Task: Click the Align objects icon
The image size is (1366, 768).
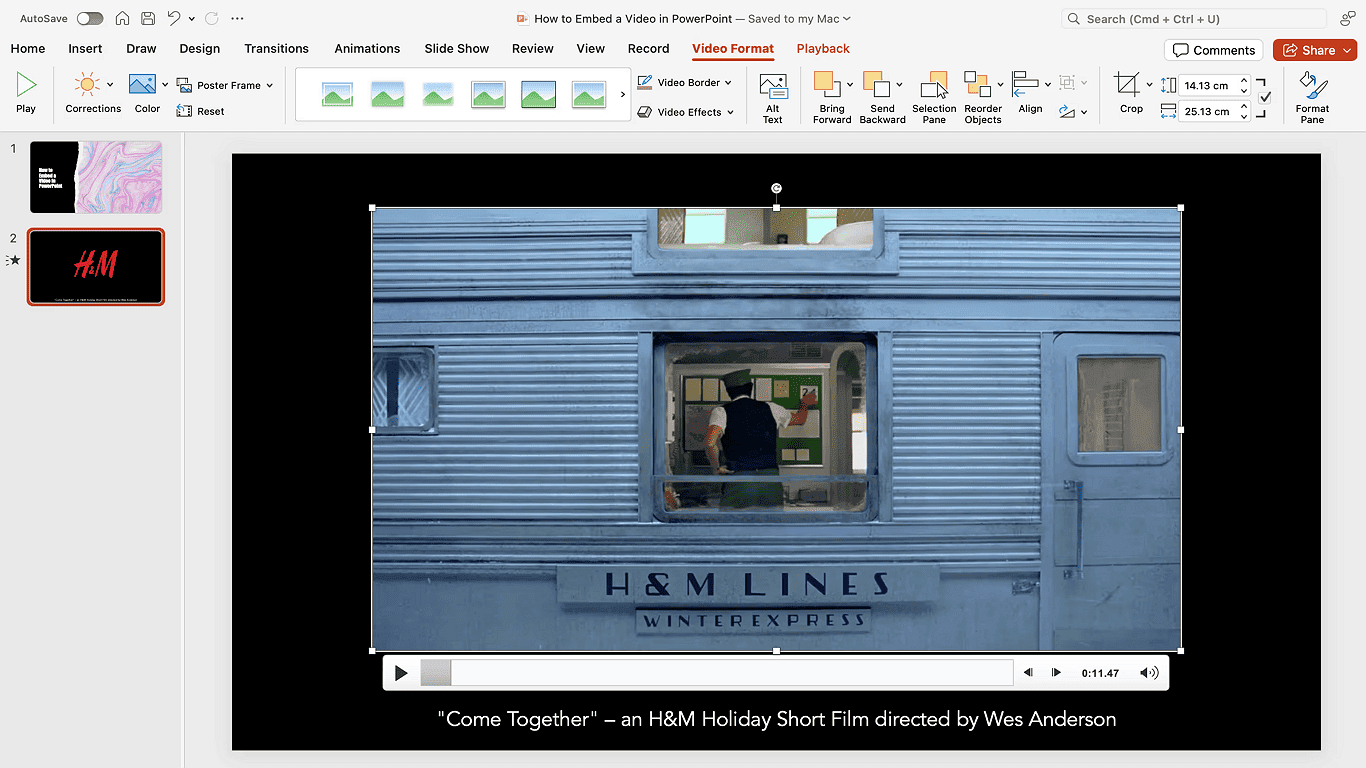Action: [x=1025, y=85]
